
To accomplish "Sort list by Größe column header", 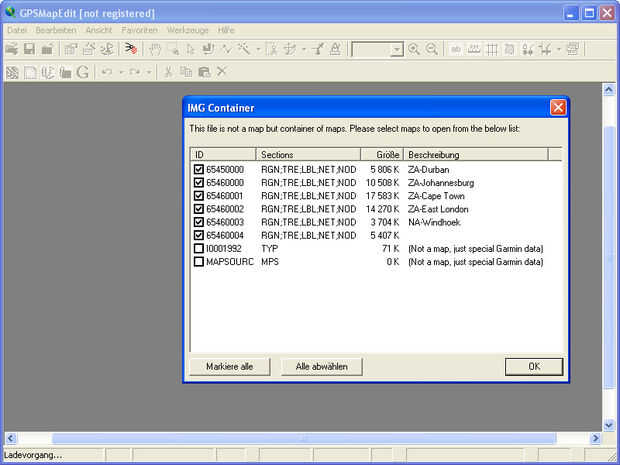I will (x=382, y=154).
